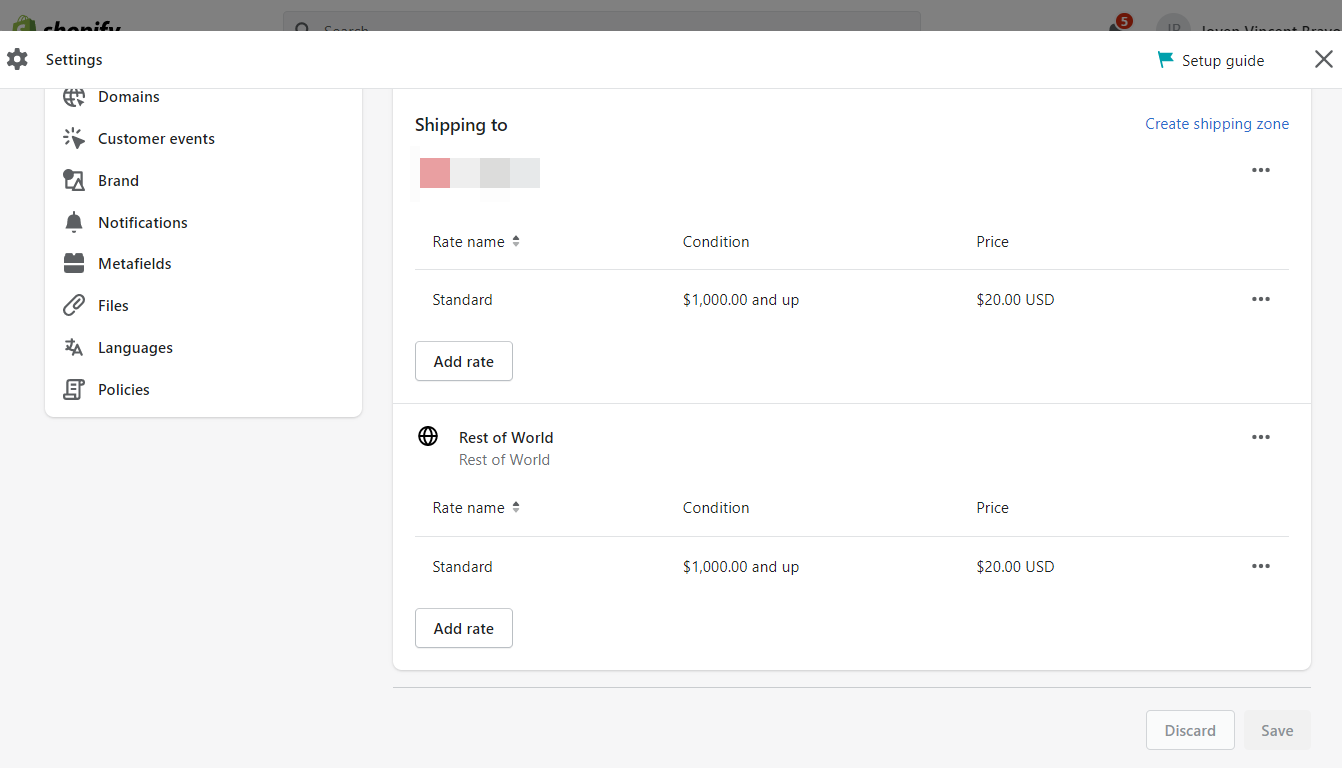Click the Files paperclip icon

74,306
